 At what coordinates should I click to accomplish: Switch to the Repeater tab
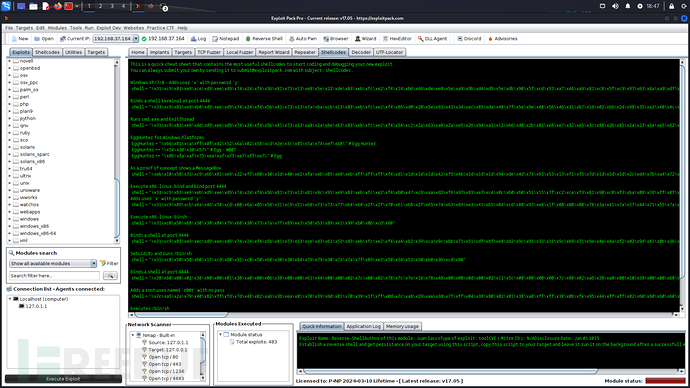[x=305, y=52]
